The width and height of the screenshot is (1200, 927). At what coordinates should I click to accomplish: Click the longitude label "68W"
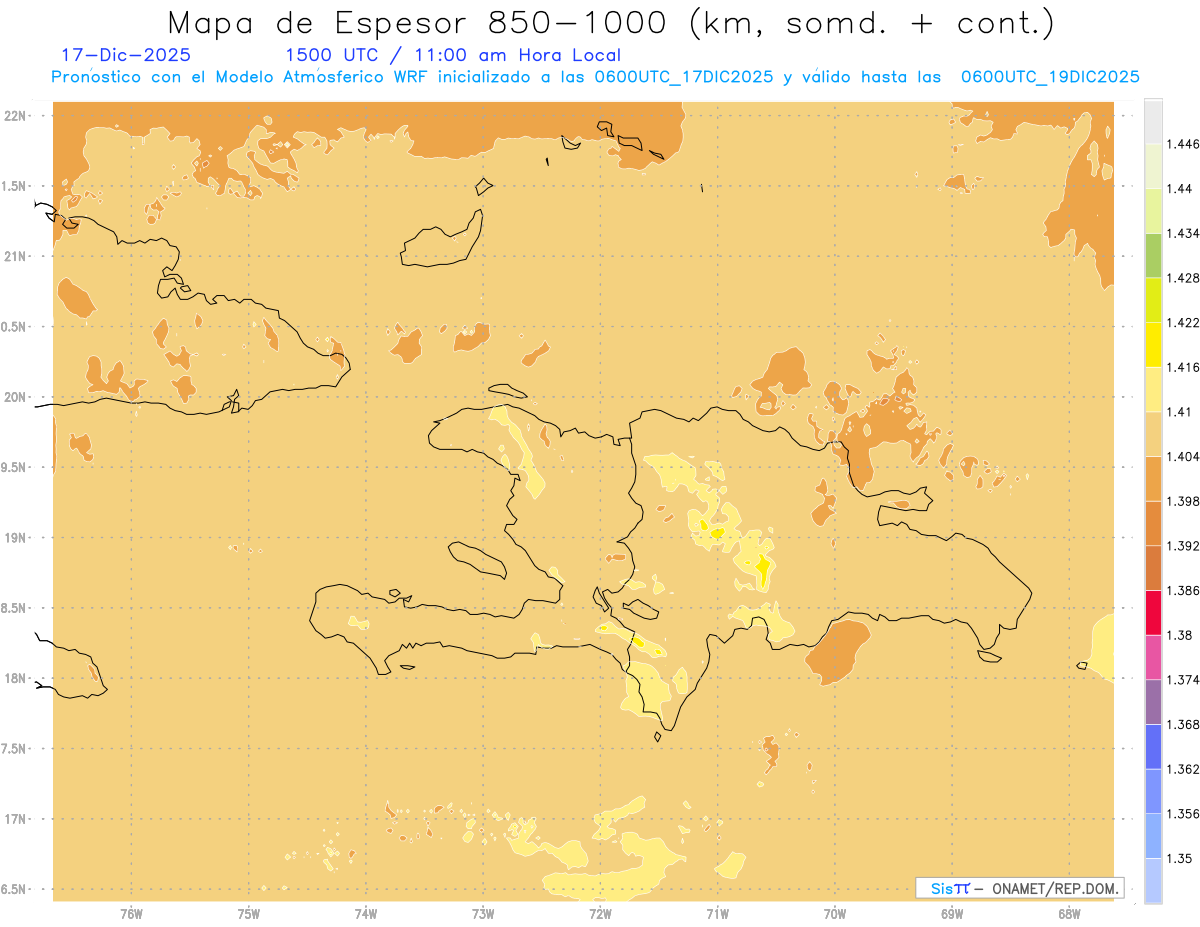click(x=1069, y=914)
